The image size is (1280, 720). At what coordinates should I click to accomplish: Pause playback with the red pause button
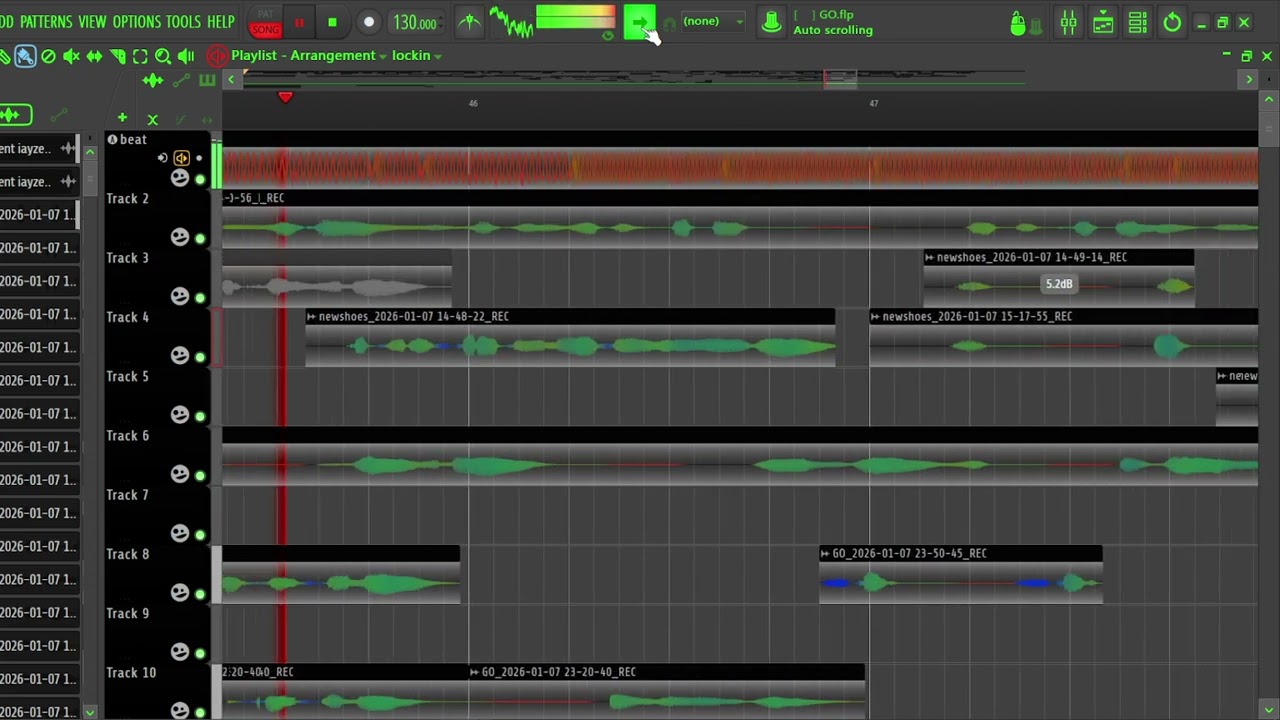point(298,22)
